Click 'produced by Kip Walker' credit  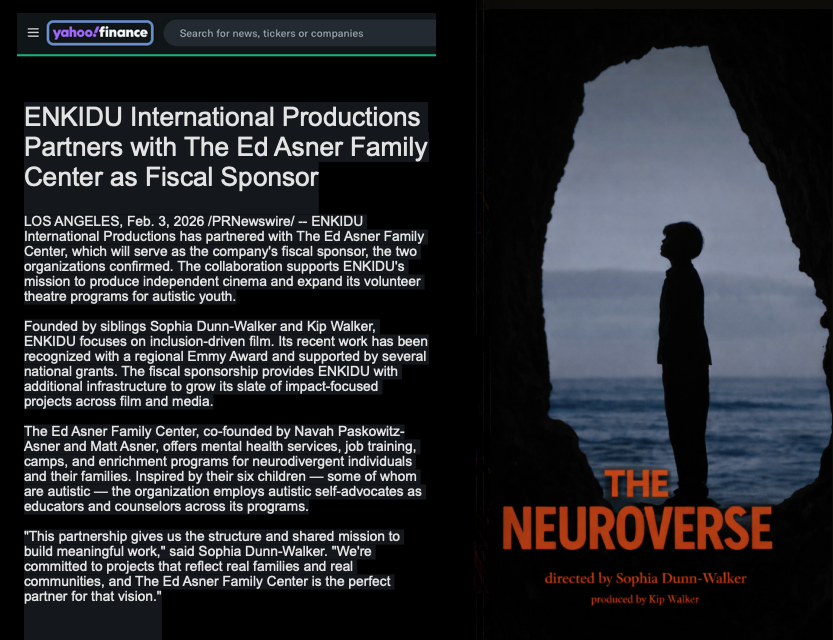tap(644, 599)
